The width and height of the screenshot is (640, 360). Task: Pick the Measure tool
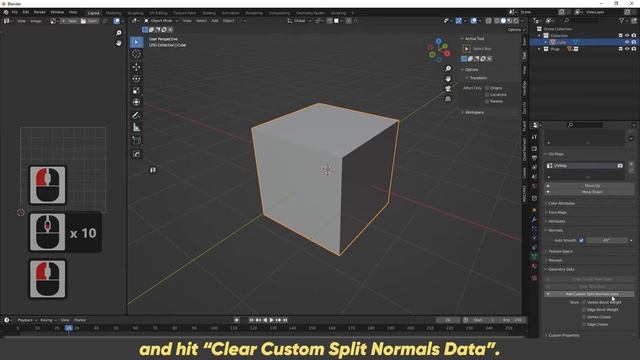click(137, 128)
